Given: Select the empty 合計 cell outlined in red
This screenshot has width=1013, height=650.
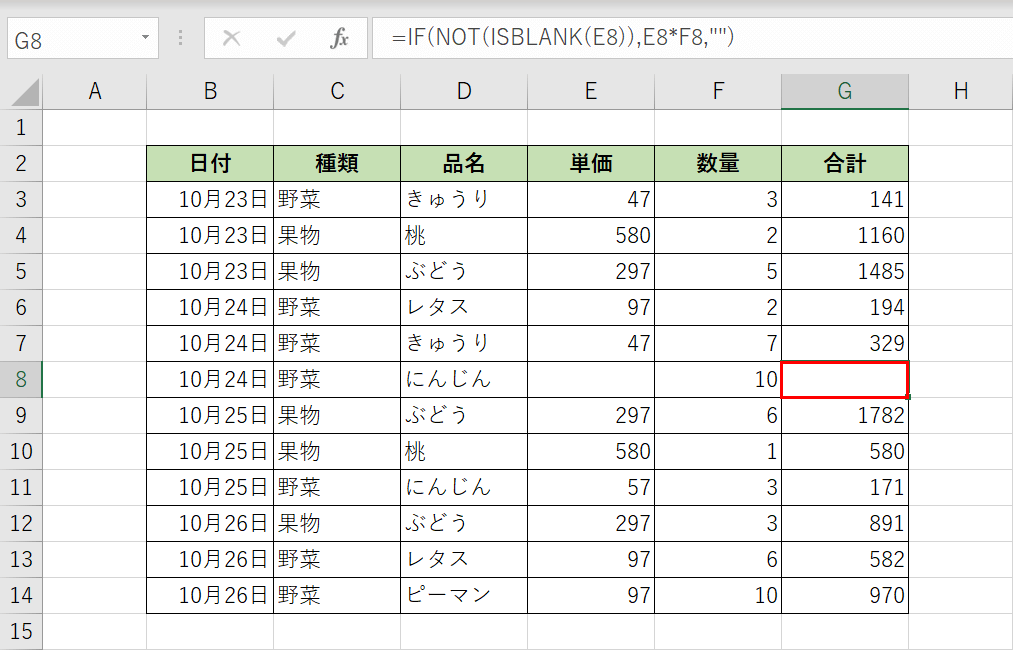Looking at the screenshot, I should [844, 379].
